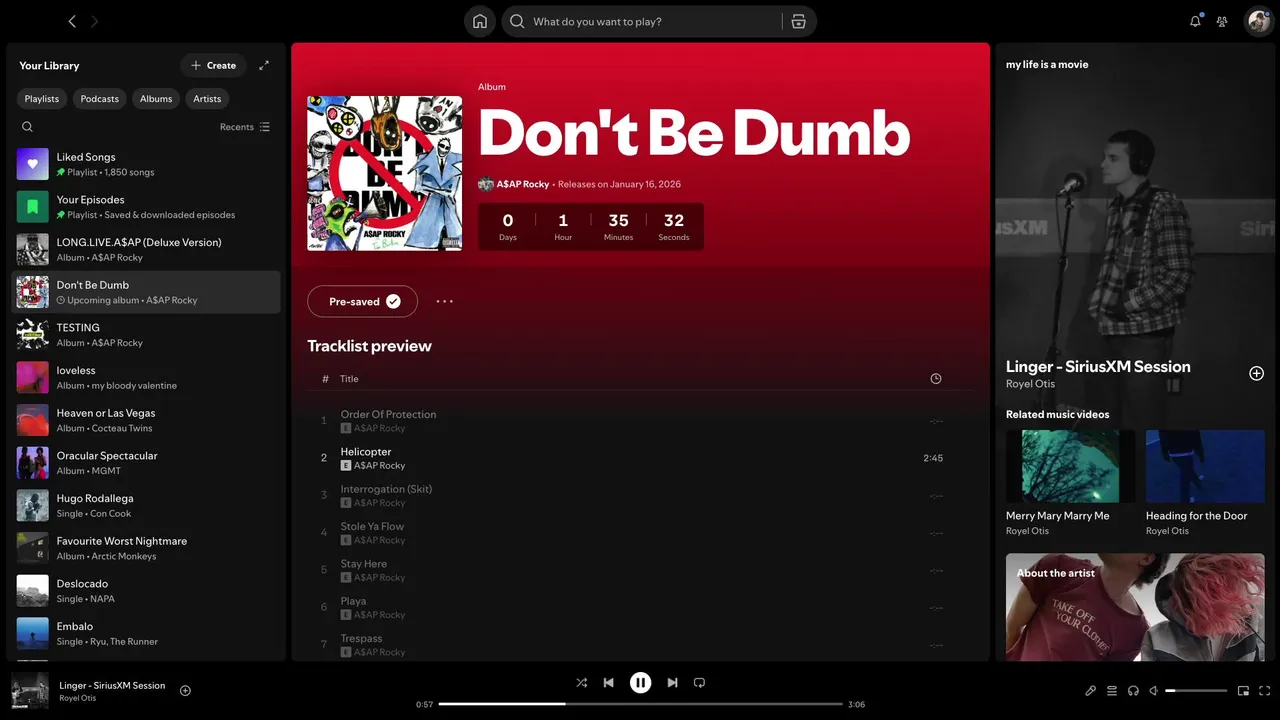1280x720 pixels.
Task: Filter library by Playlists
Action: (x=42, y=98)
